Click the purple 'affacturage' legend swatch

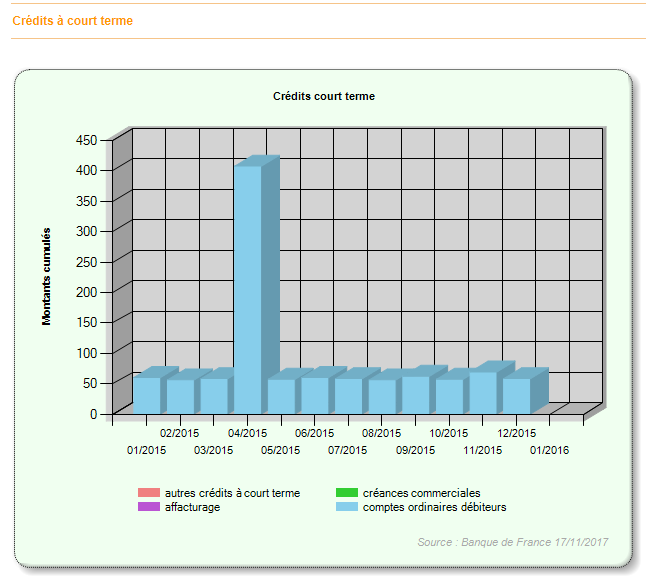click(149, 506)
